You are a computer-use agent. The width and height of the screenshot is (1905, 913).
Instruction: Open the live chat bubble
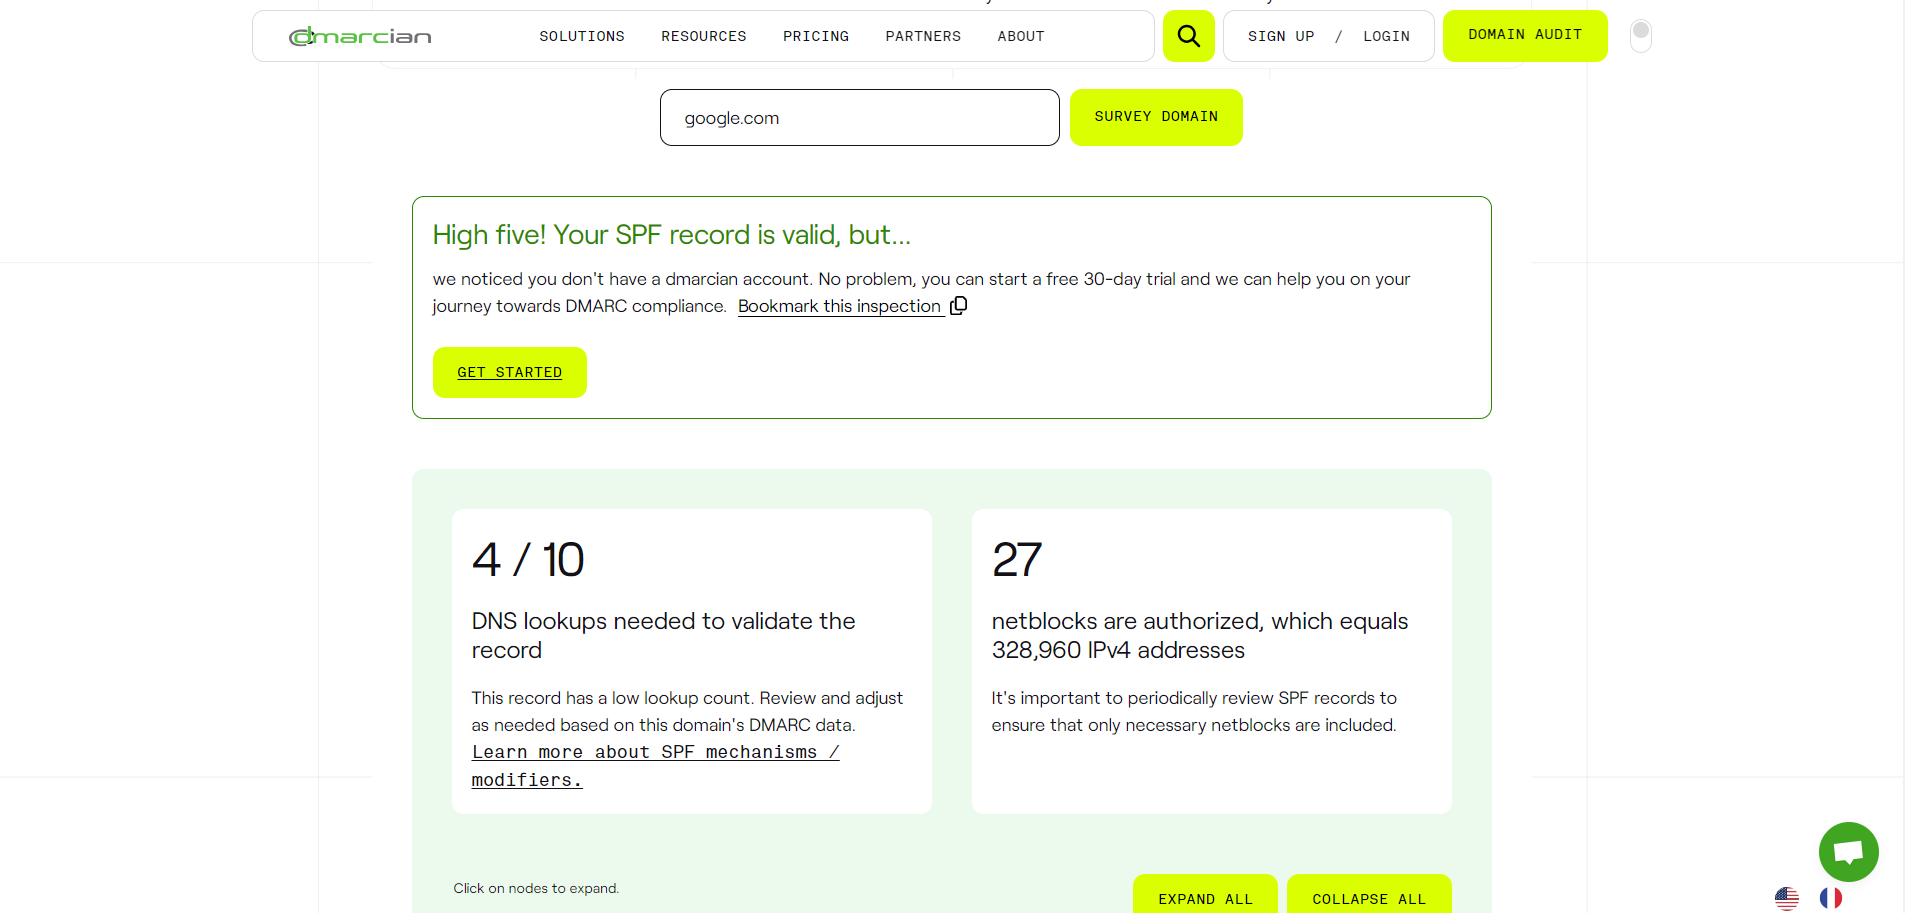pyautogui.click(x=1848, y=851)
